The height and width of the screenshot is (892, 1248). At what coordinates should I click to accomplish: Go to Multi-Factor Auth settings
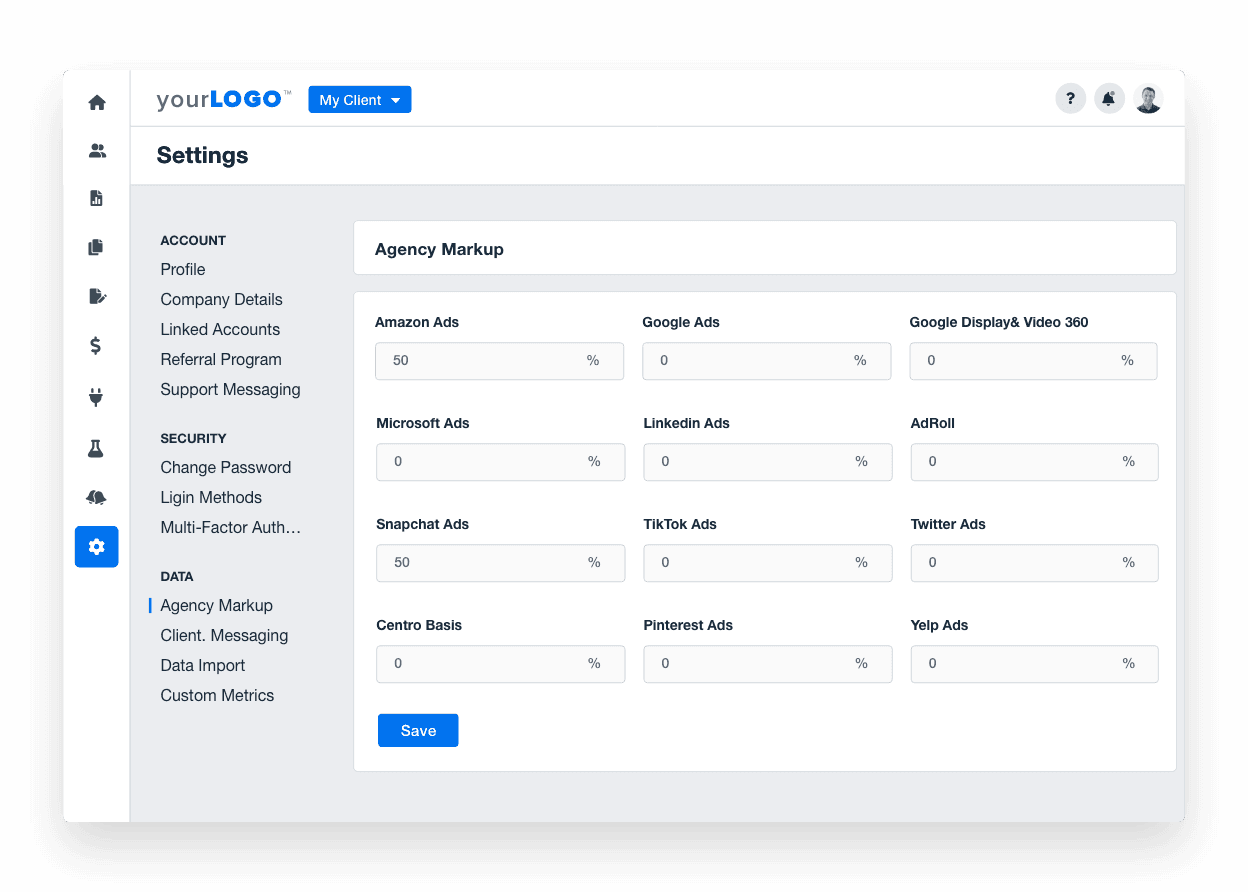230,527
